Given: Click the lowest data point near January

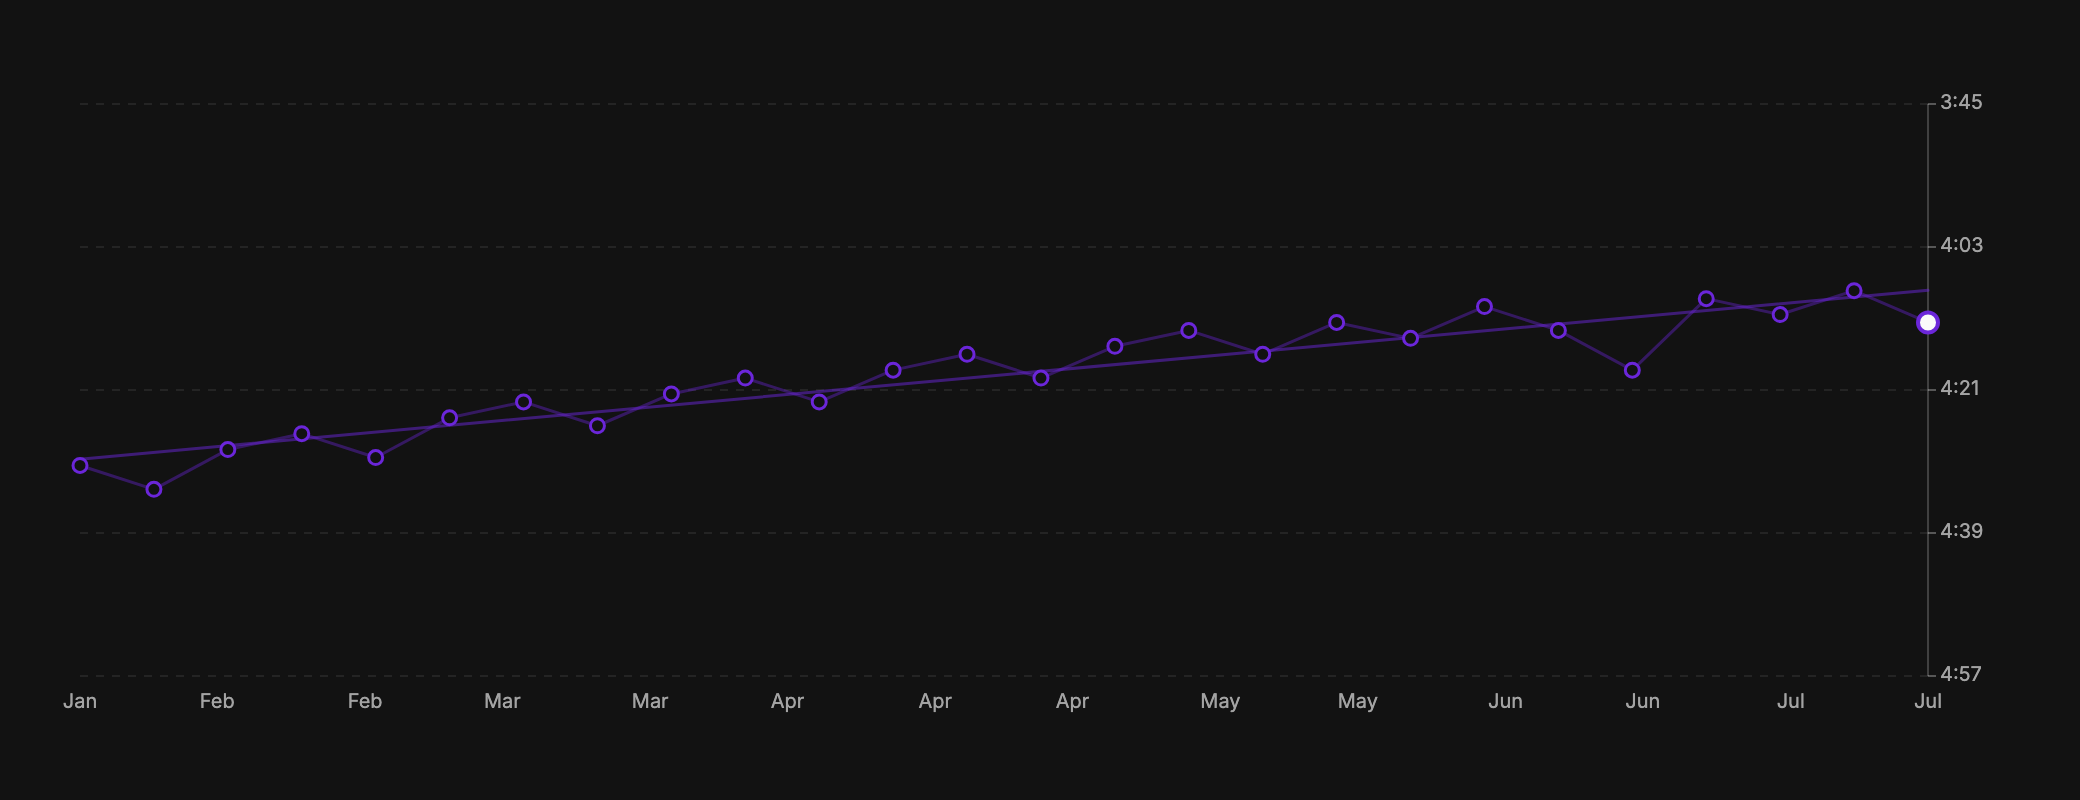Looking at the screenshot, I should (154, 490).
